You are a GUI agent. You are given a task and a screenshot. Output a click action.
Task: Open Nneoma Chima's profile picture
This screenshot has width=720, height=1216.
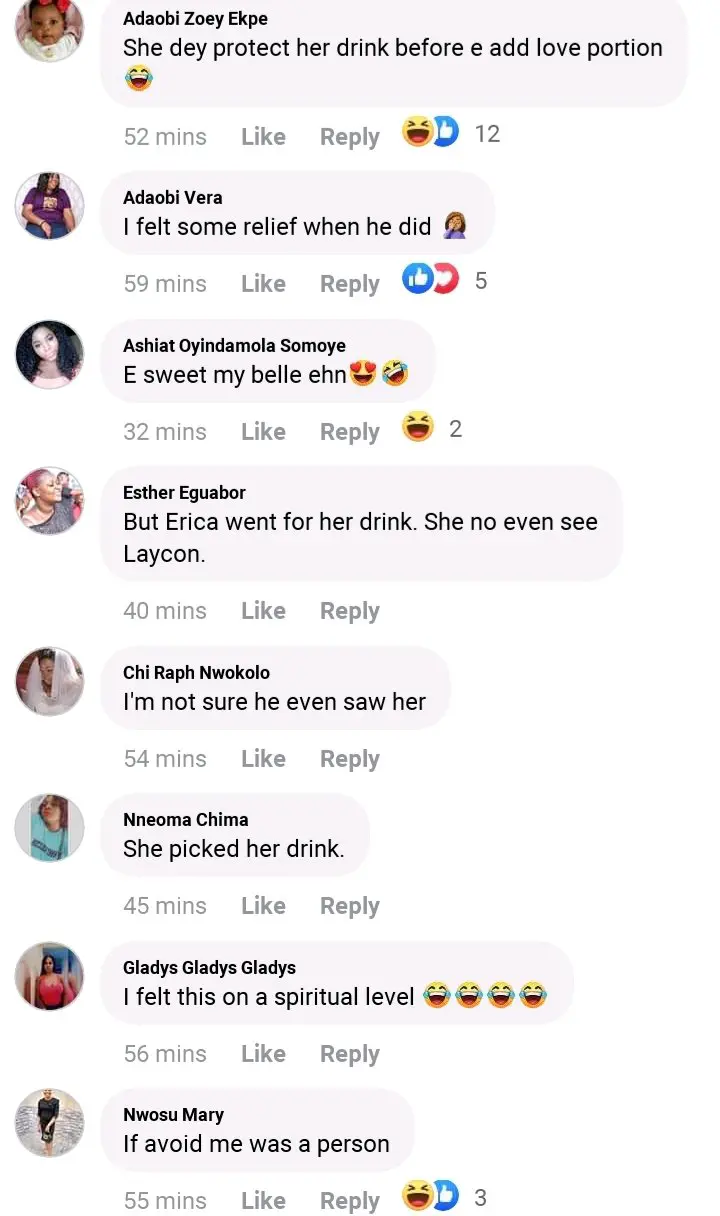pyautogui.click(x=50, y=828)
